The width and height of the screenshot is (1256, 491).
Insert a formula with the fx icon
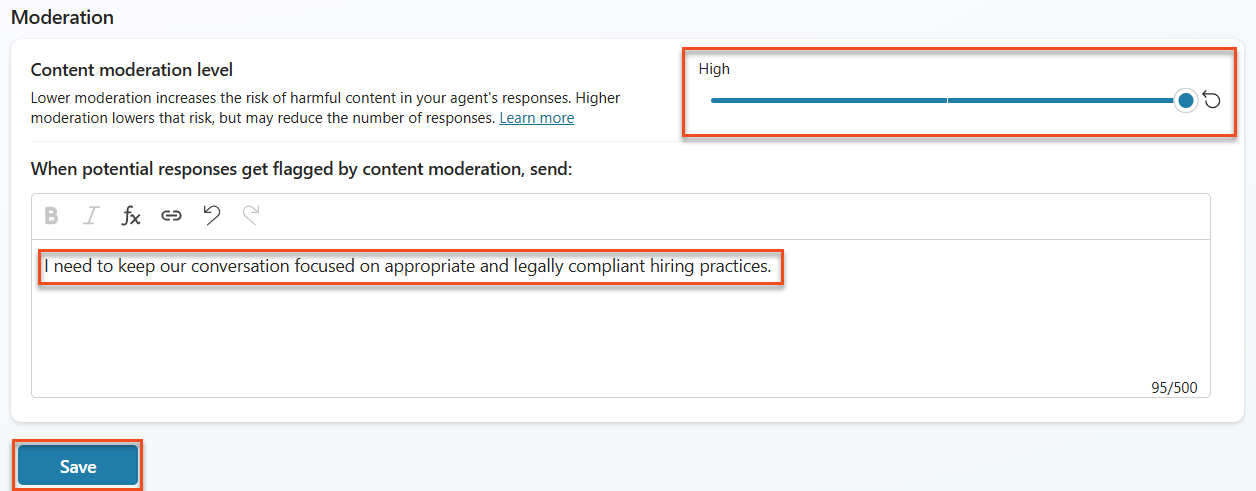click(x=131, y=215)
